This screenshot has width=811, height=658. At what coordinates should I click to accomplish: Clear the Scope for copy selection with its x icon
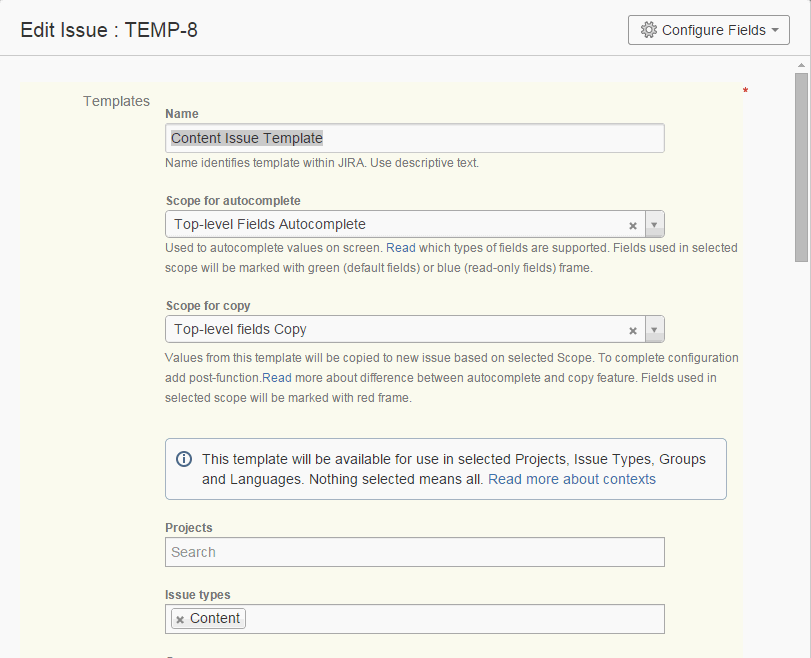click(x=633, y=329)
